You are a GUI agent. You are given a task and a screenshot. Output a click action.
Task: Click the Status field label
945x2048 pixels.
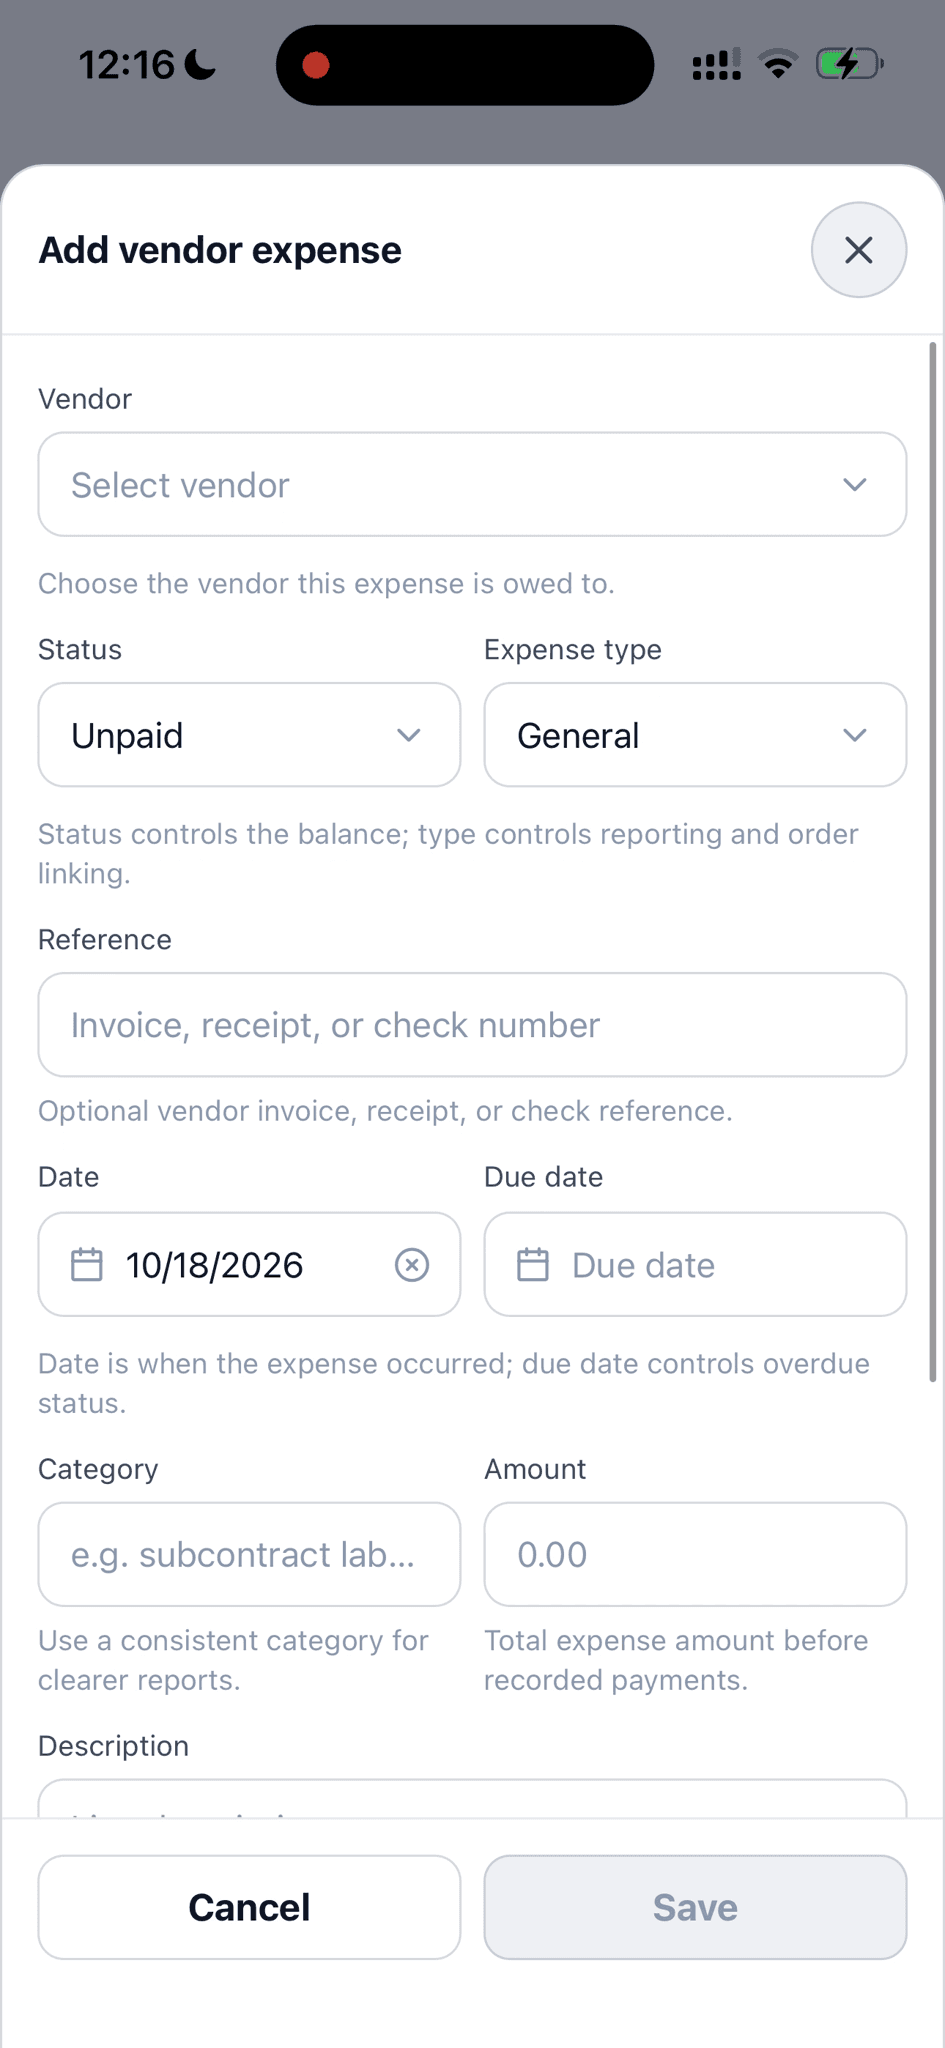80,650
